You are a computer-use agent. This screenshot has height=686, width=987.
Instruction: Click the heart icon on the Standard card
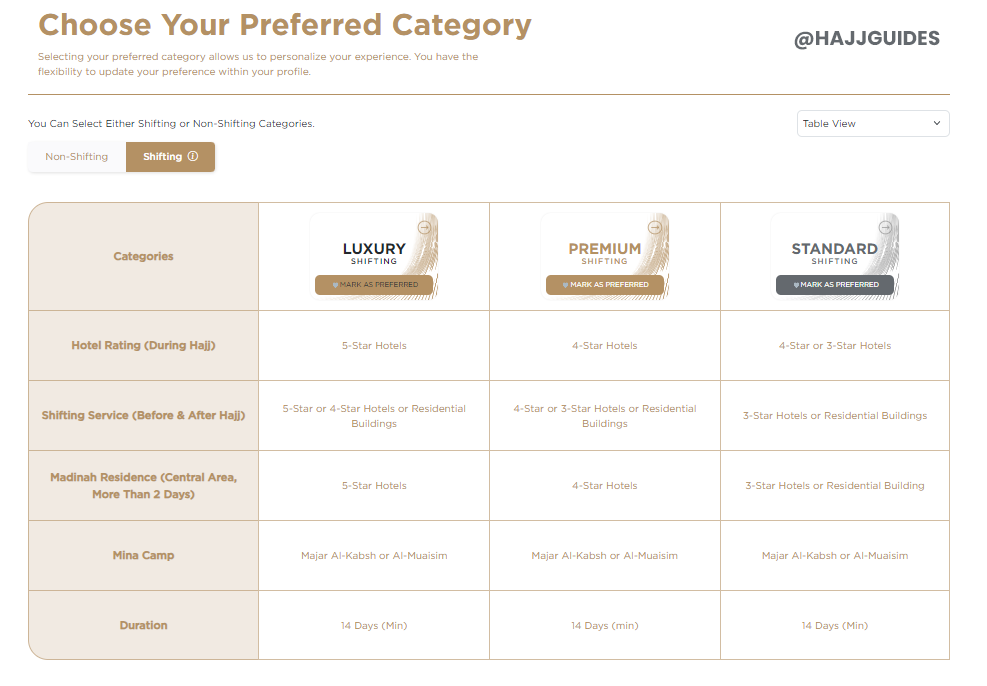[x=797, y=285]
